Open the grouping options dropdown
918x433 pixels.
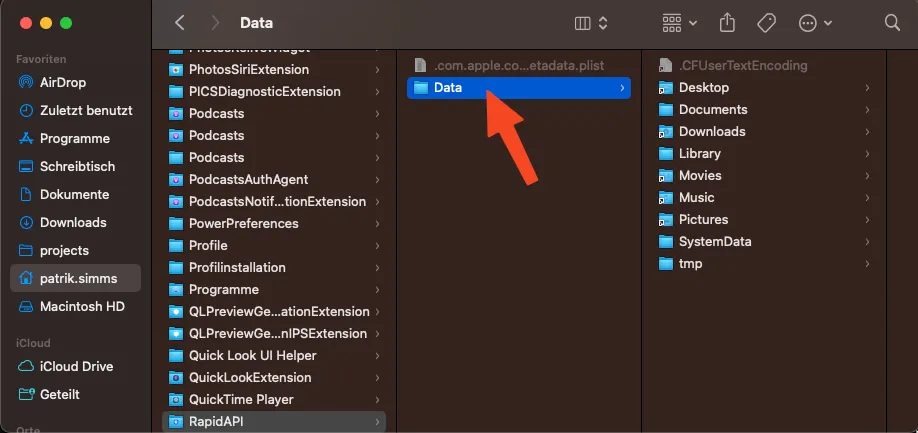click(680, 22)
